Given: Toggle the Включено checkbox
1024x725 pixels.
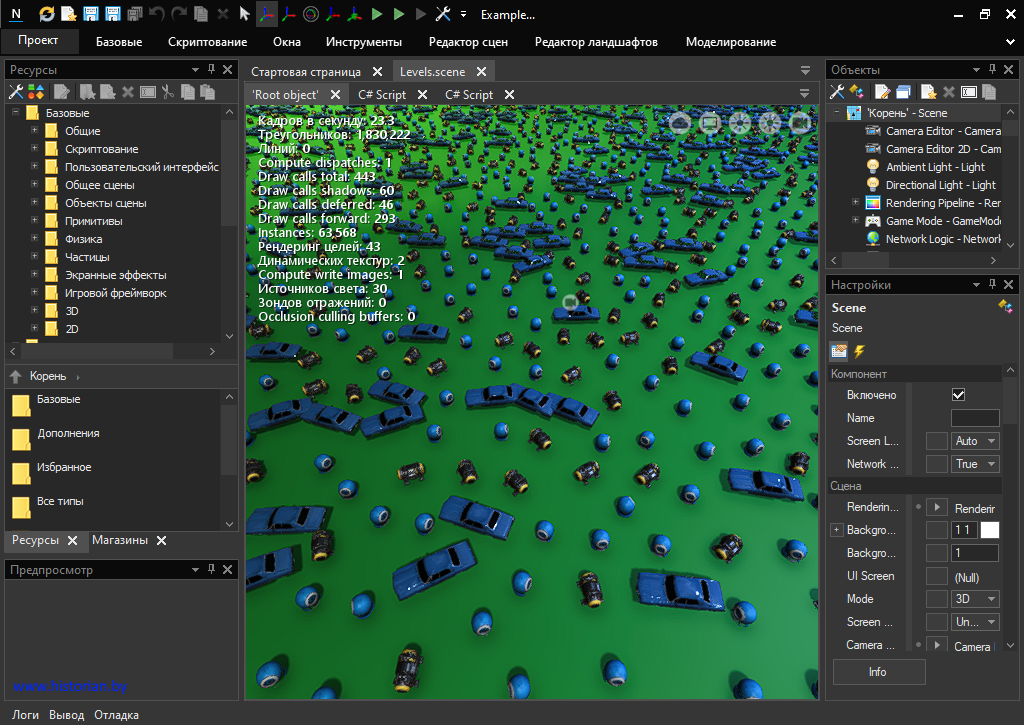Looking at the screenshot, I should coord(958,395).
